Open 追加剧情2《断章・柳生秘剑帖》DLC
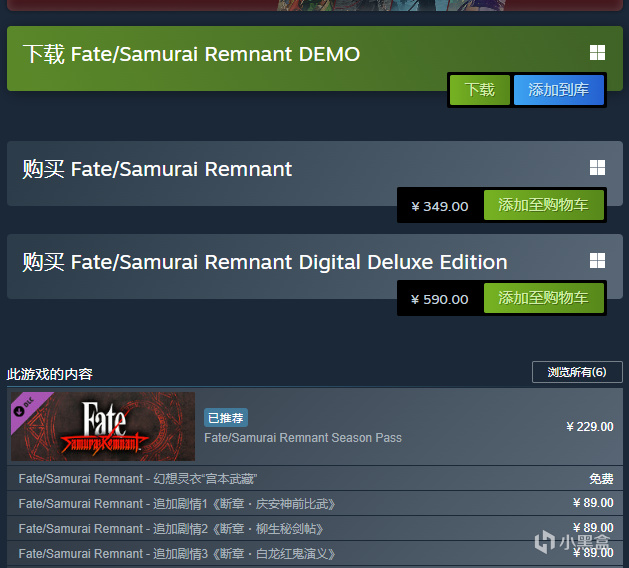This screenshot has height=568, width=629. [171, 528]
